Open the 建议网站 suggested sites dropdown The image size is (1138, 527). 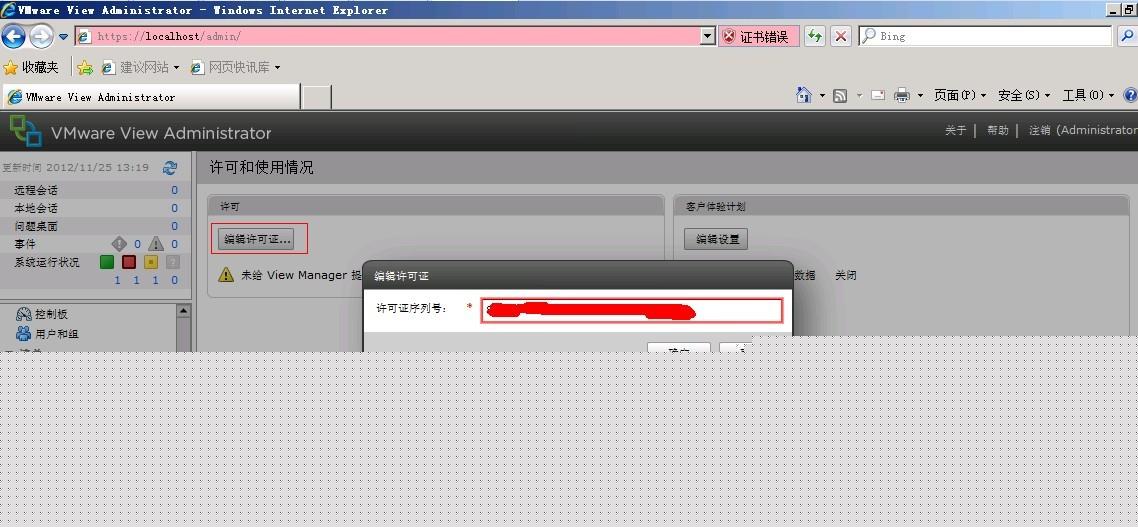[x=140, y=68]
